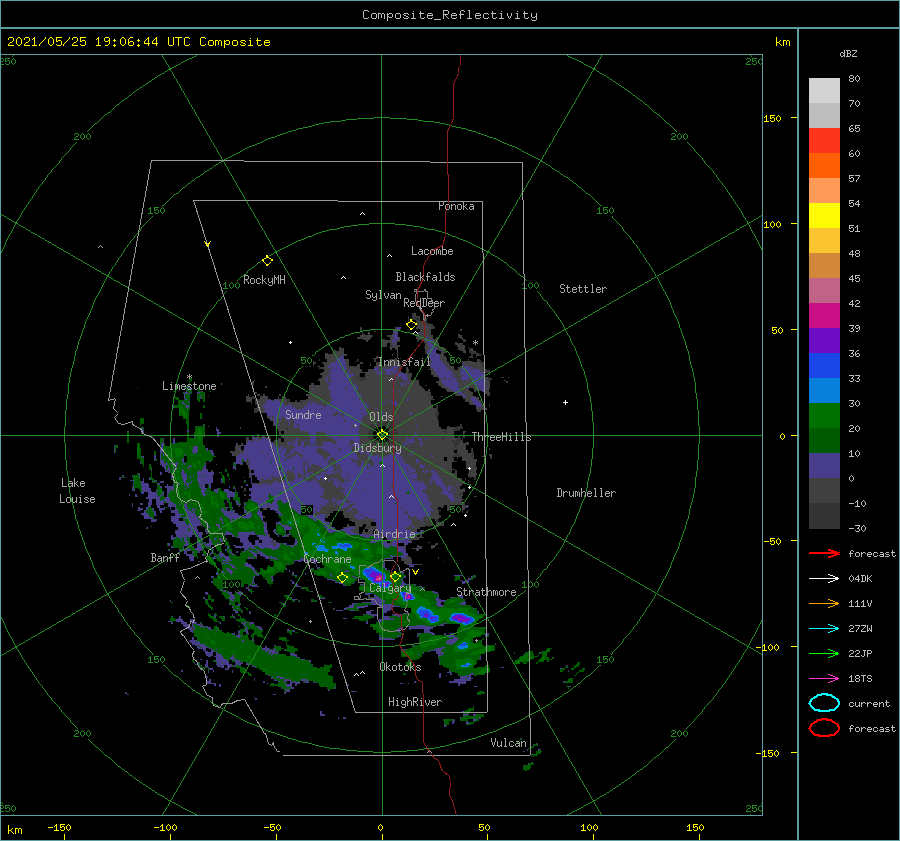Screen dimensions: 900x841
Task: Click the Ponoka town label
Action: coord(456,206)
